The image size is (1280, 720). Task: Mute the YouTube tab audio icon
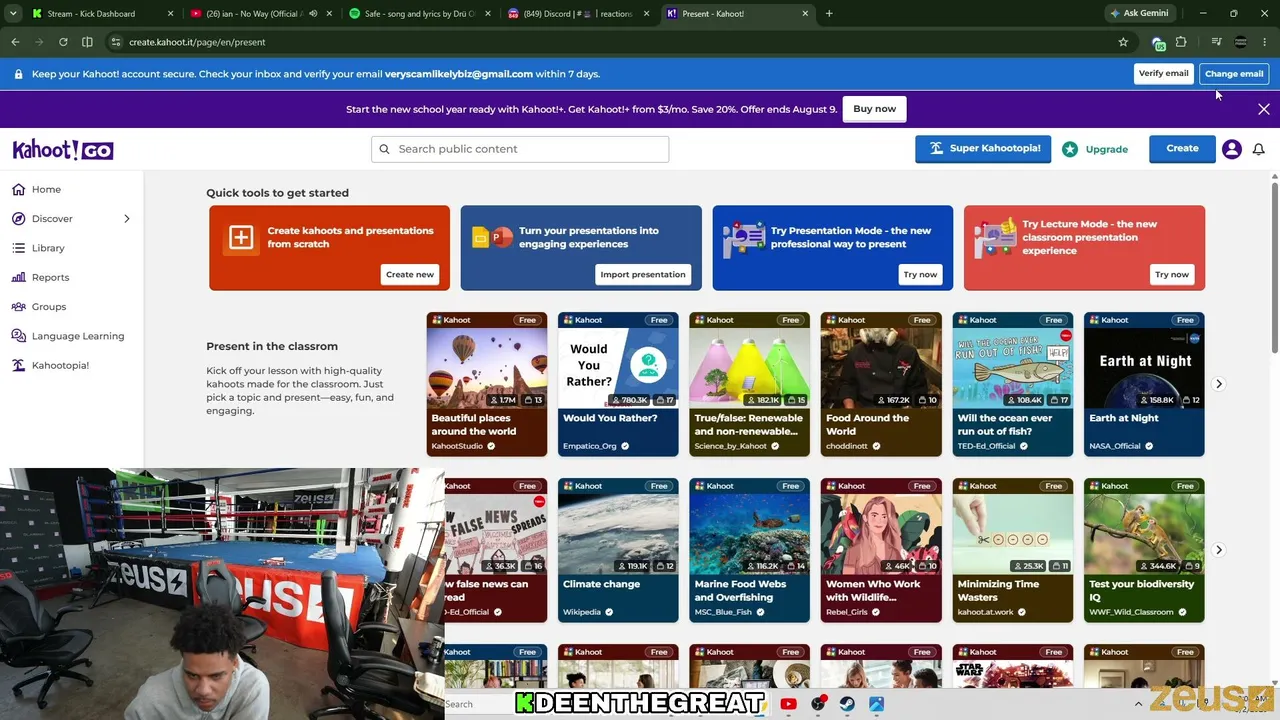tap(313, 14)
